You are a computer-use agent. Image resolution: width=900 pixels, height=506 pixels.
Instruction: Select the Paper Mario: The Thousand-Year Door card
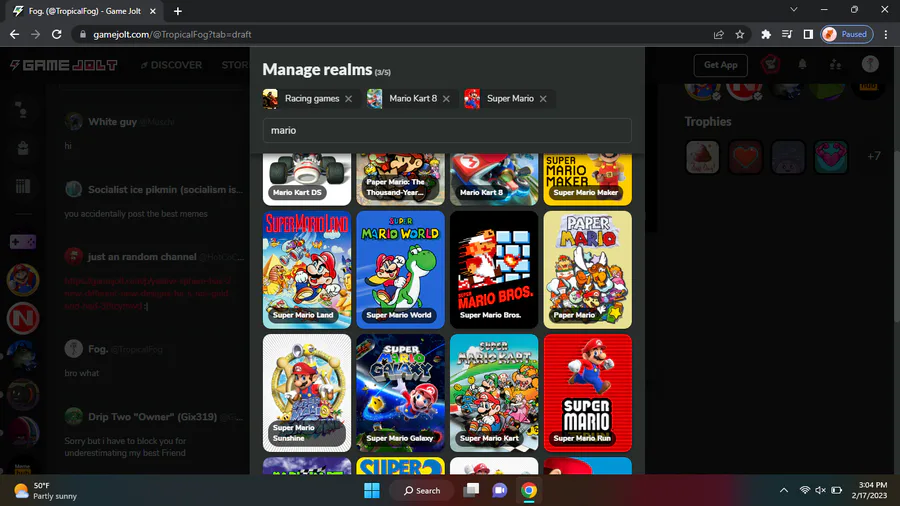[x=400, y=179]
